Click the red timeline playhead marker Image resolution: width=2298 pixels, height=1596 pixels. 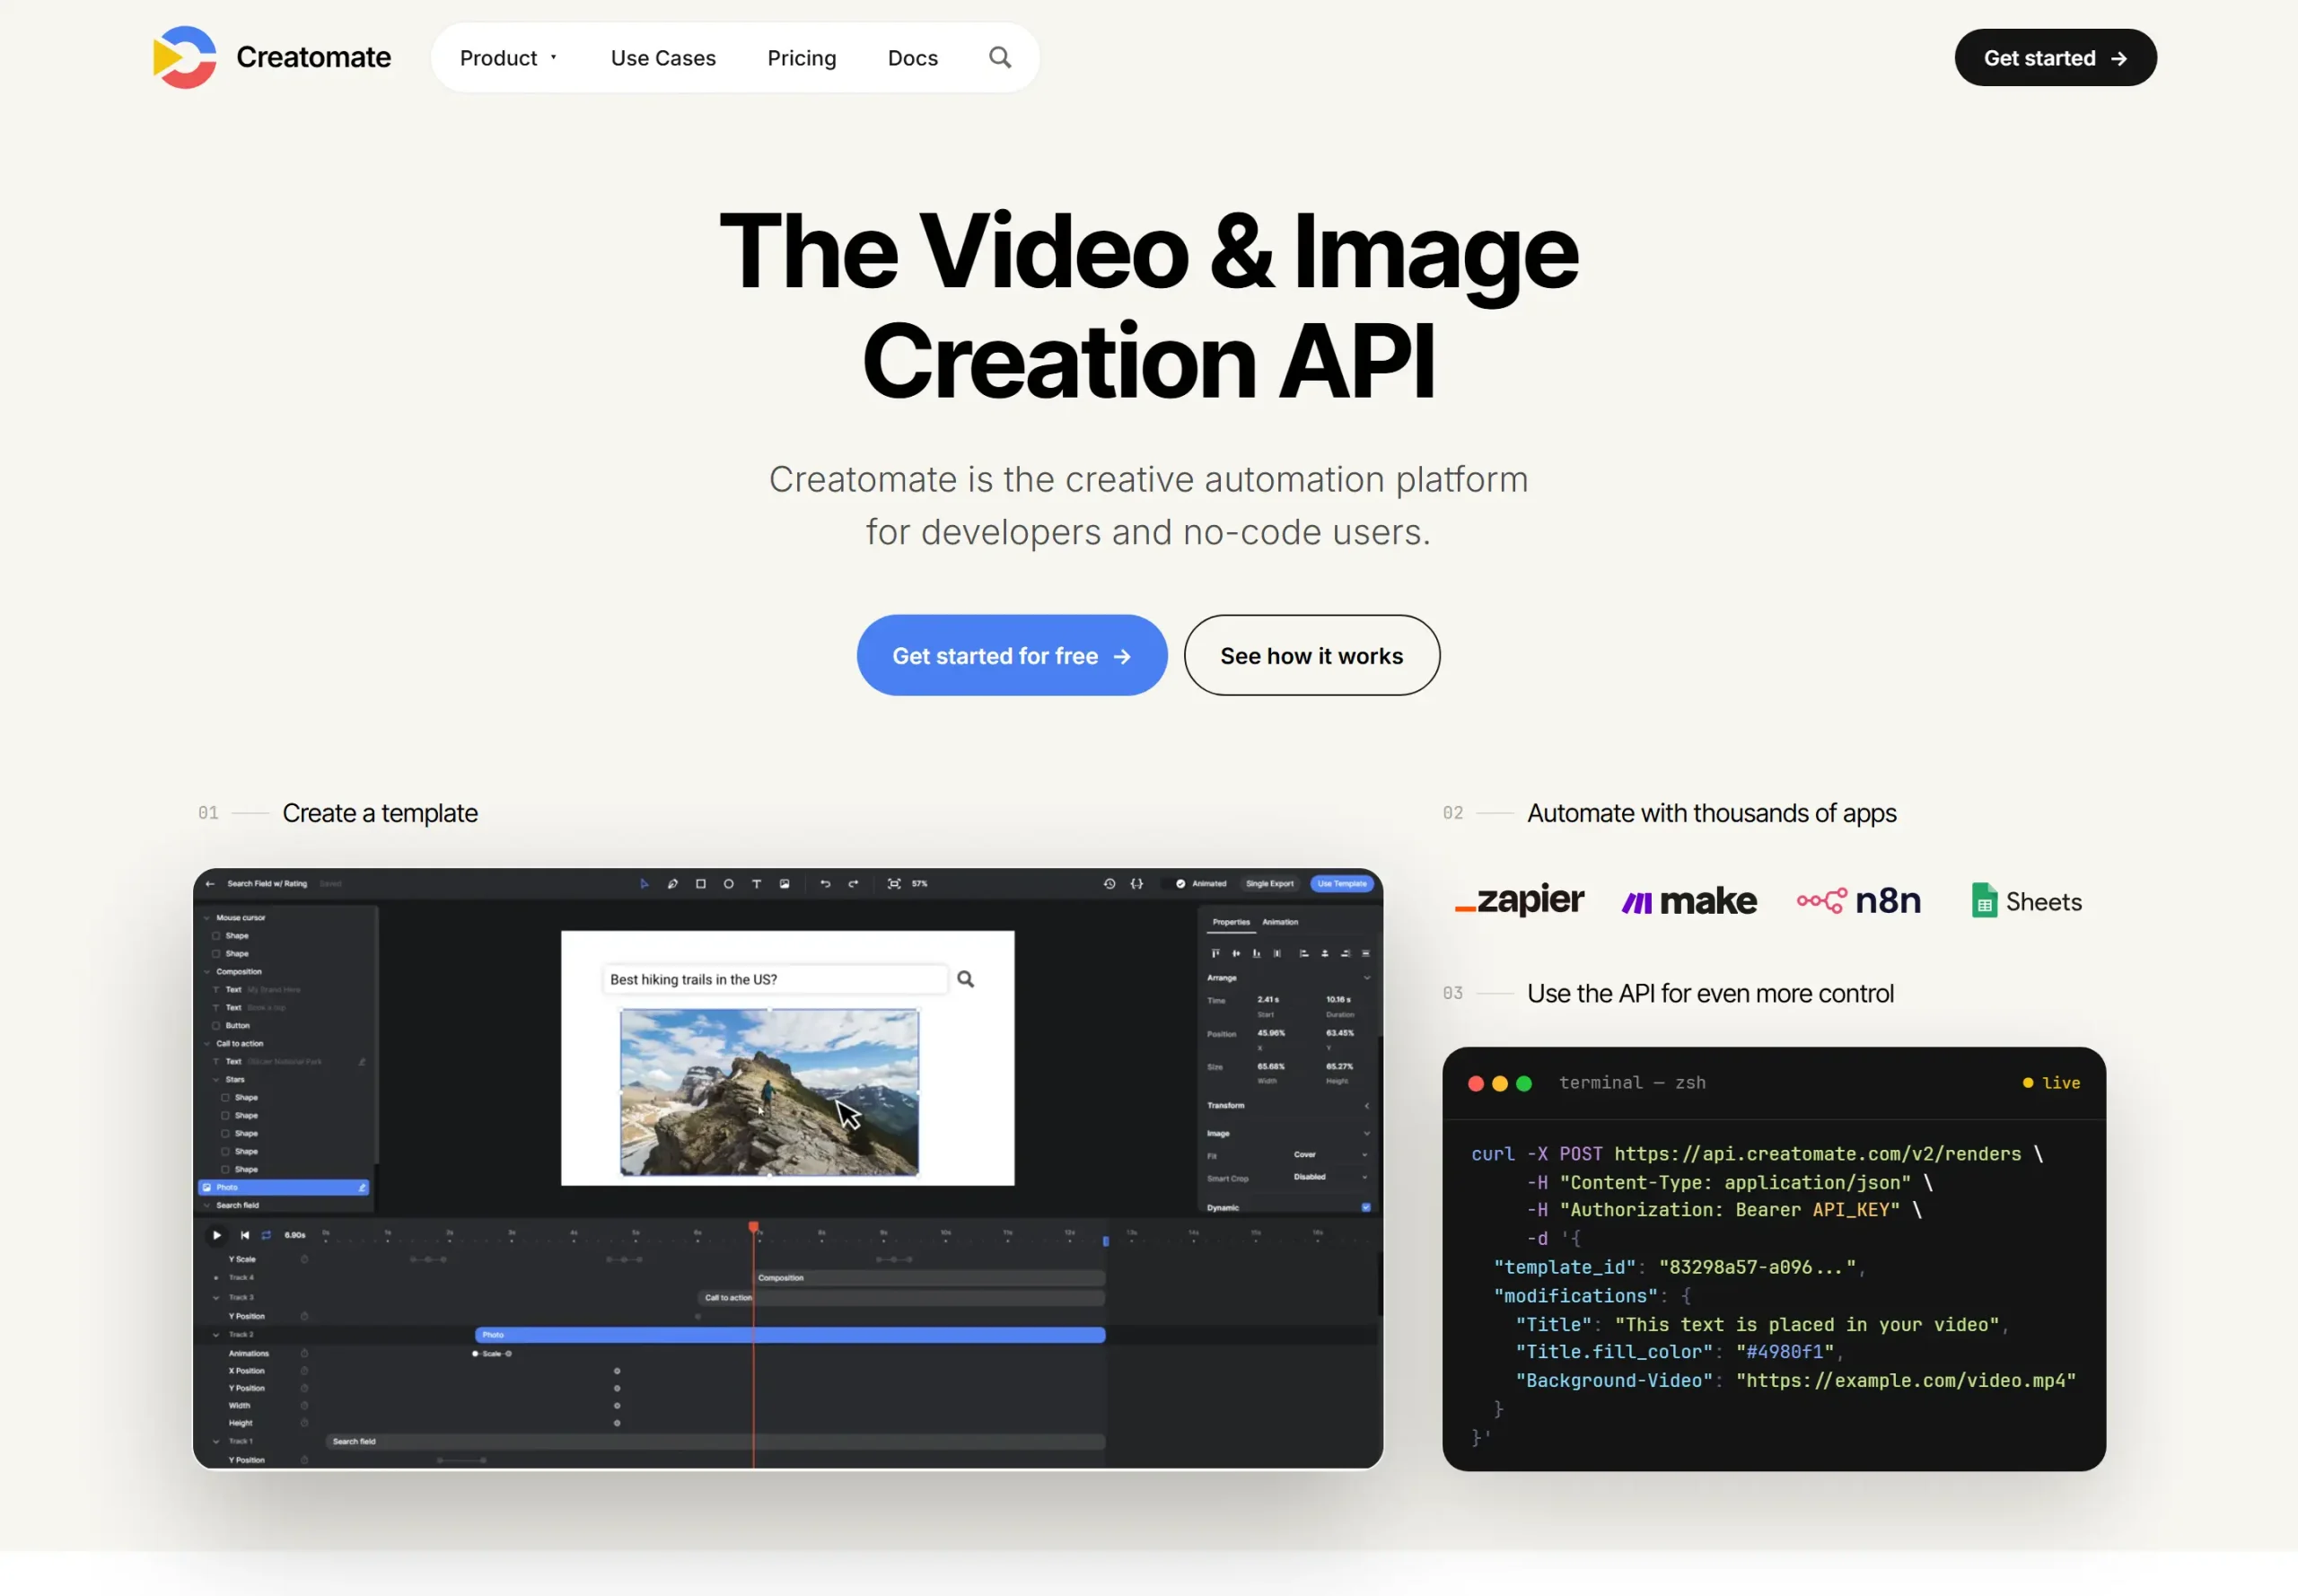pos(753,1226)
